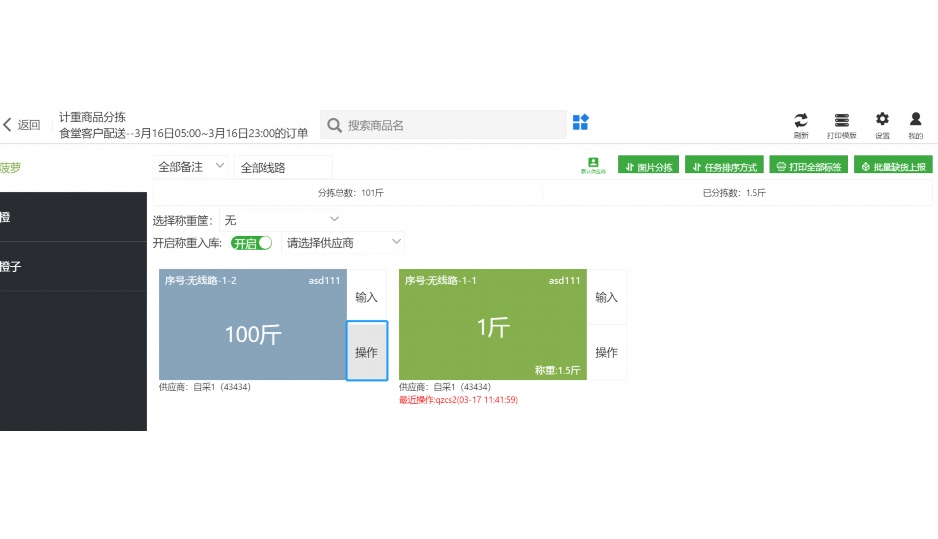Screen dimensions: 938x539
Task: Select 橙子 in the product sidebar
Action: (x=12, y=267)
